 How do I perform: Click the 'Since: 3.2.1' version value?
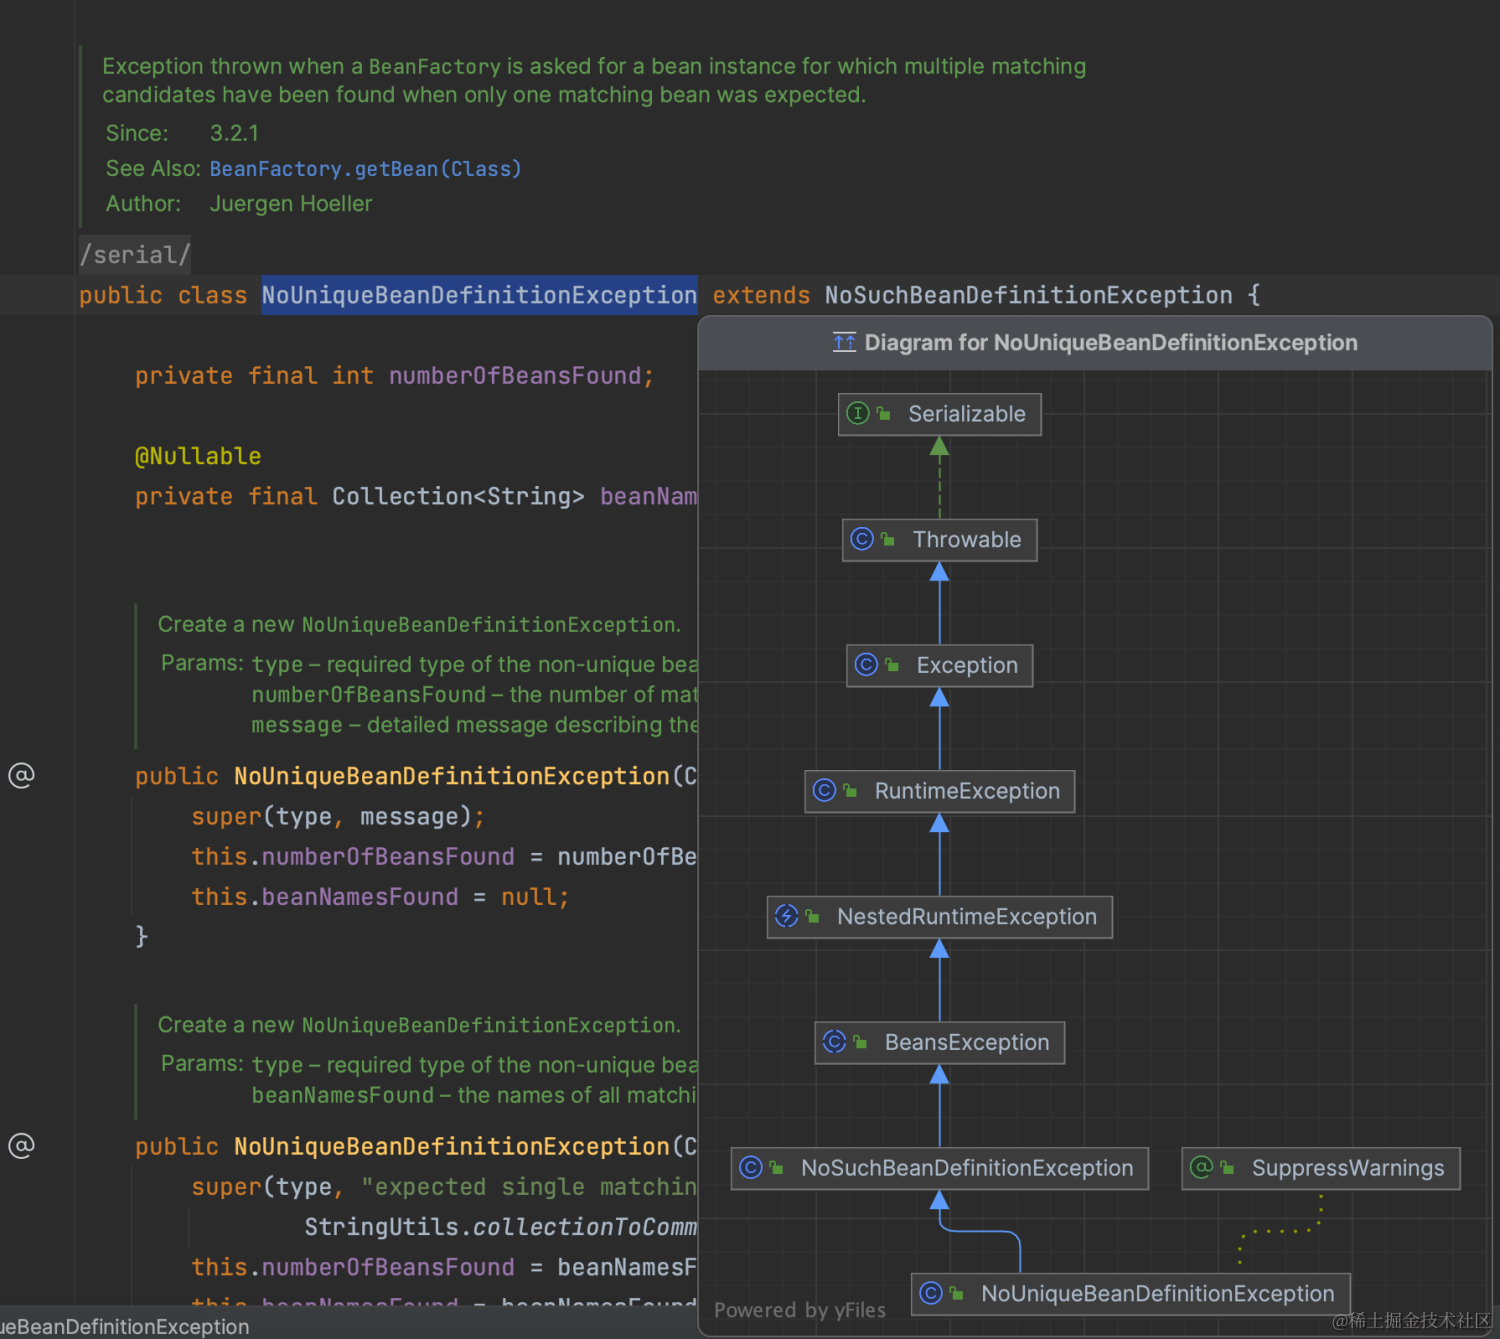point(234,133)
